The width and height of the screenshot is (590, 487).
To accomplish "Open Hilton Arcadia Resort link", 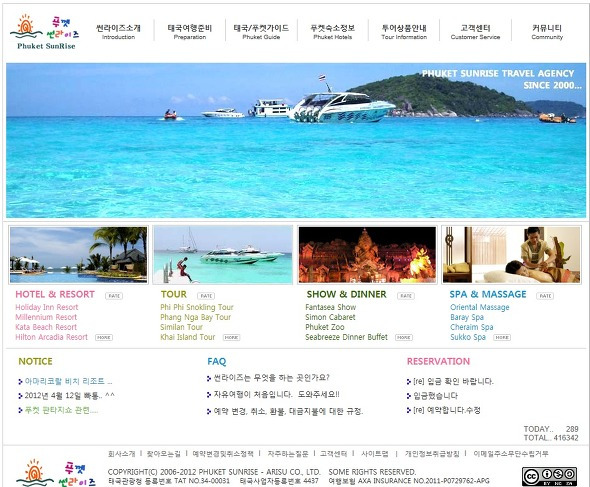I will tap(51, 337).
